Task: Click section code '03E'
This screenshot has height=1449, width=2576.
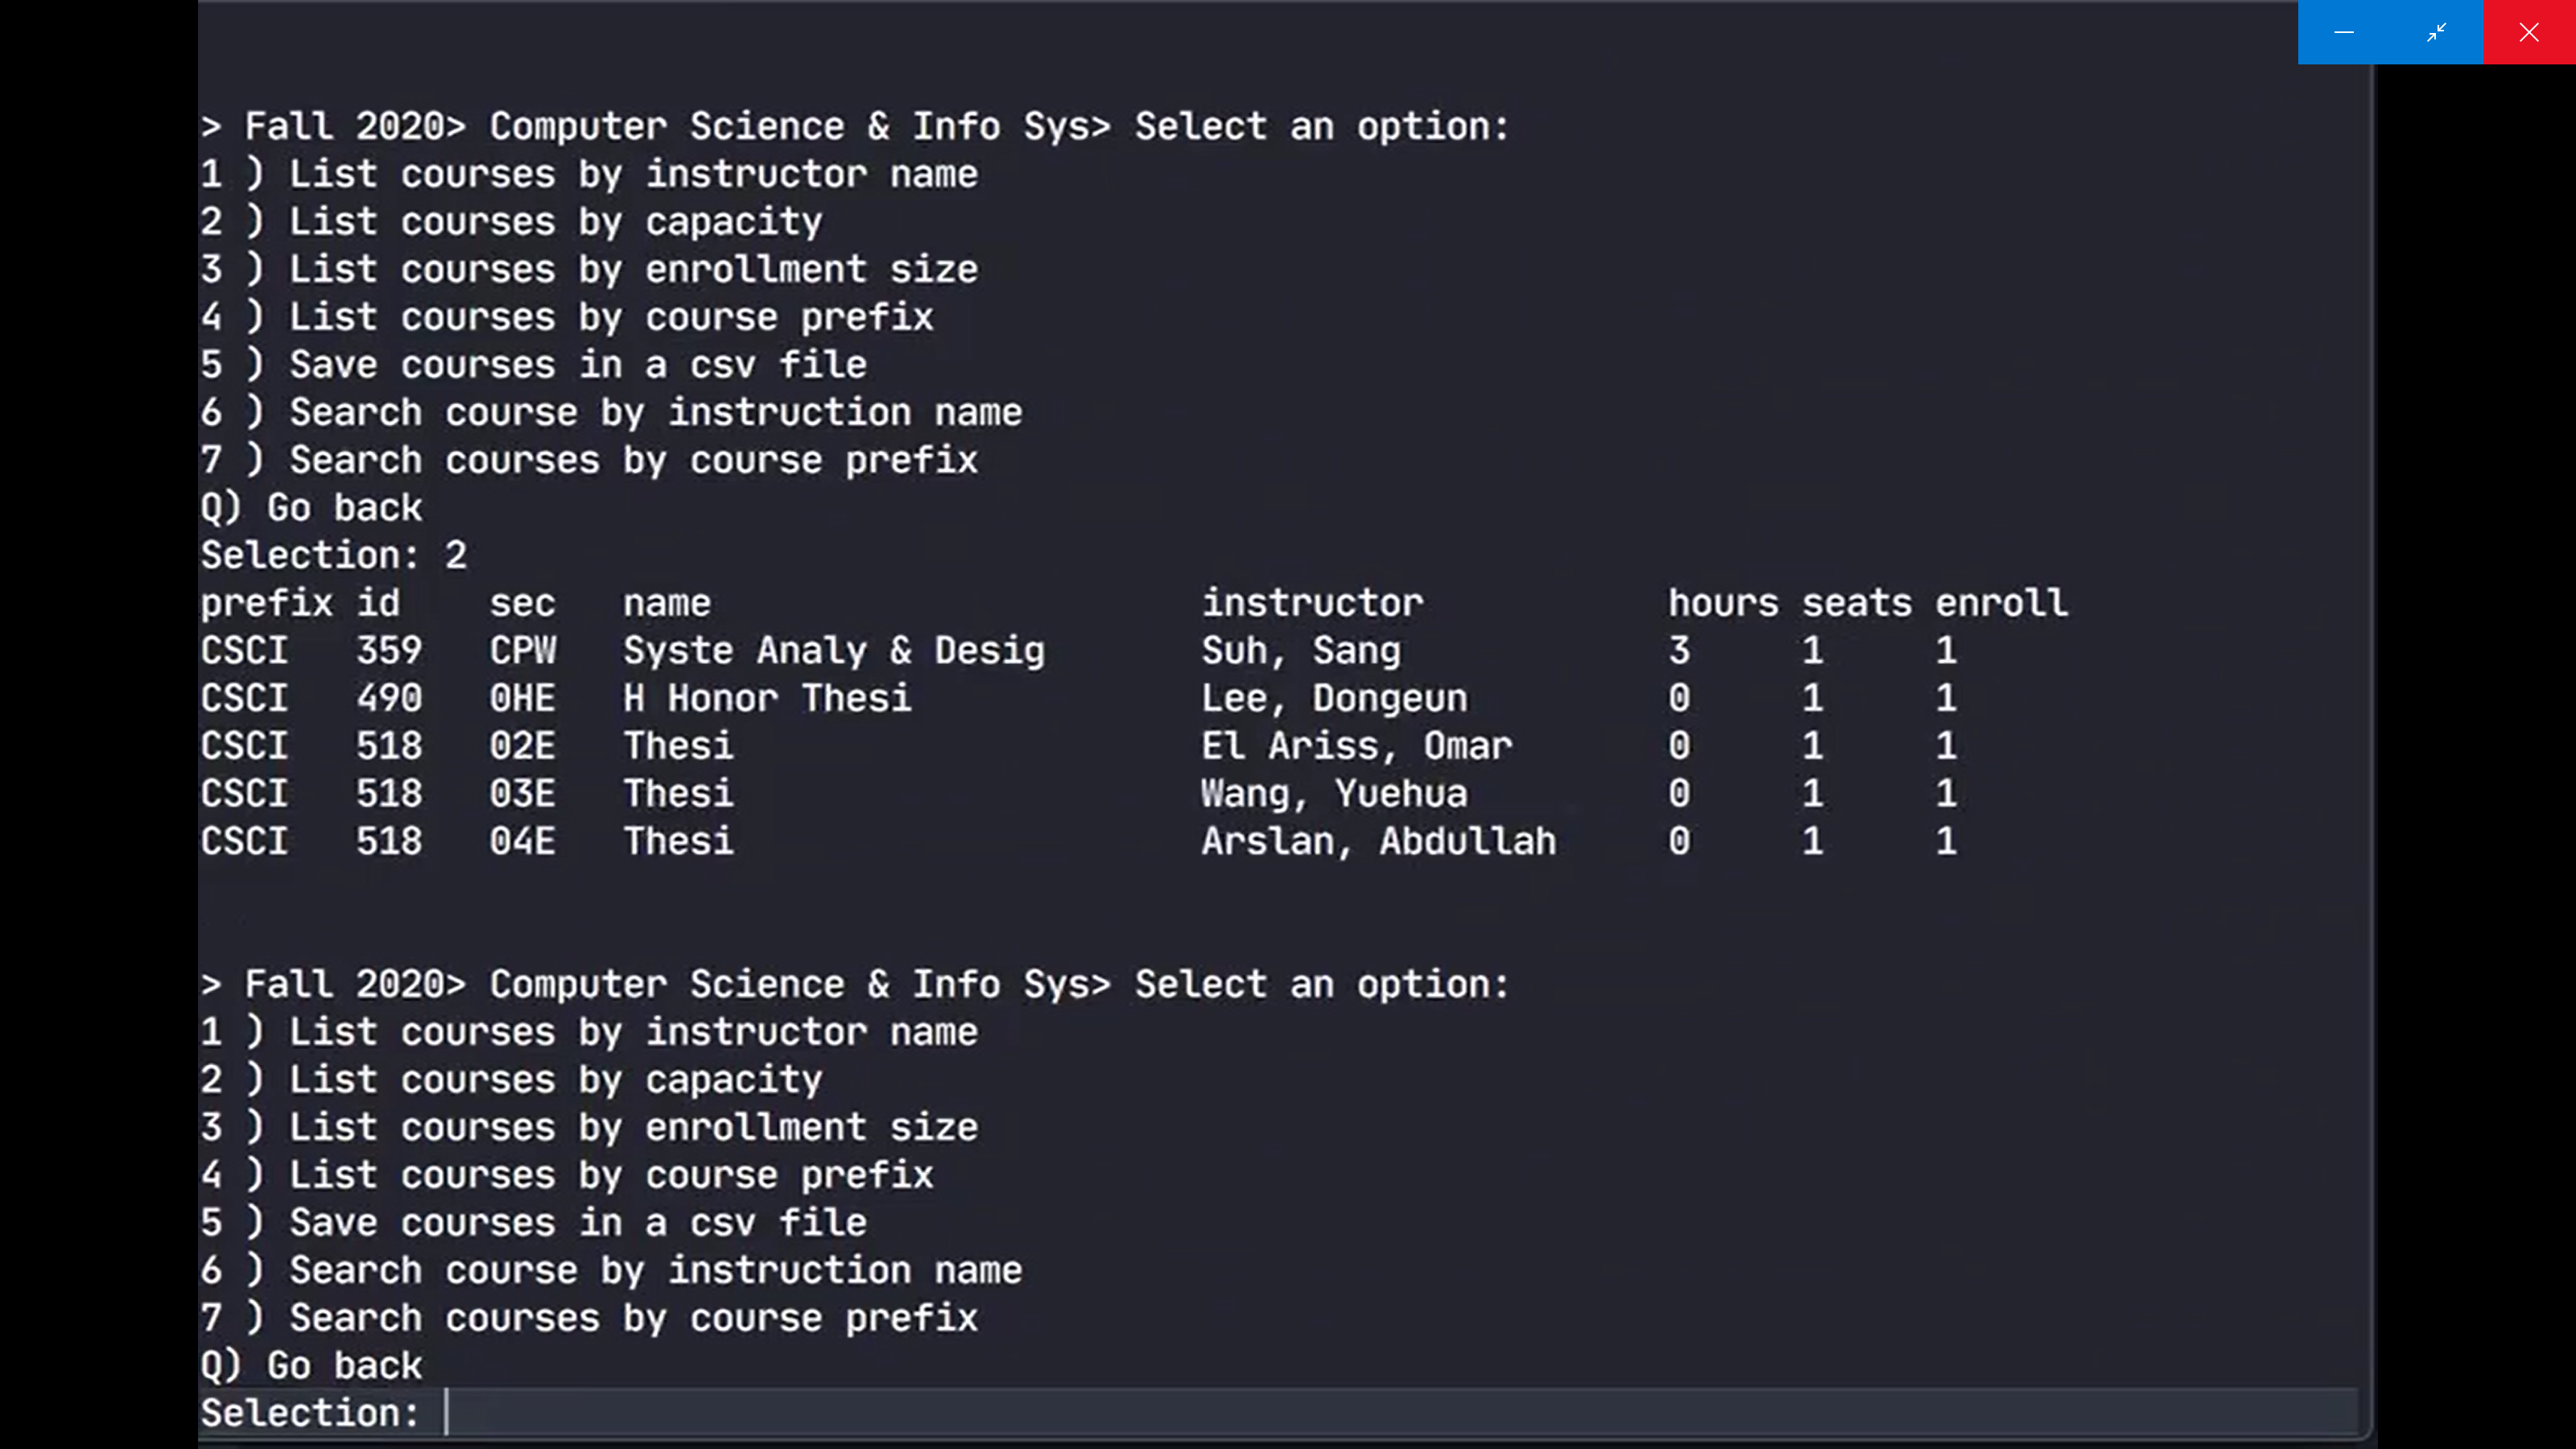Action: pyautogui.click(x=522, y=794)
